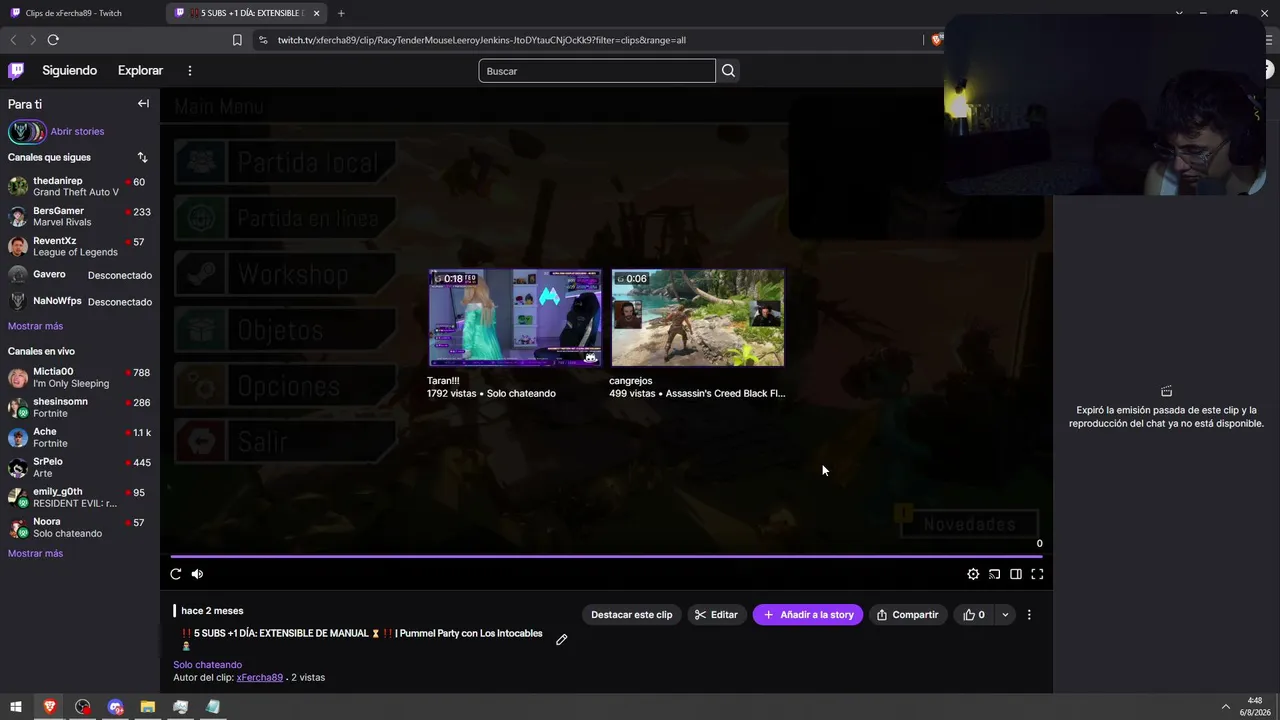The height and width of the screenshot is (720, 1280).
Task: Open the Windows Start menu
Action: pyautogui.click(x=16, y=707)
